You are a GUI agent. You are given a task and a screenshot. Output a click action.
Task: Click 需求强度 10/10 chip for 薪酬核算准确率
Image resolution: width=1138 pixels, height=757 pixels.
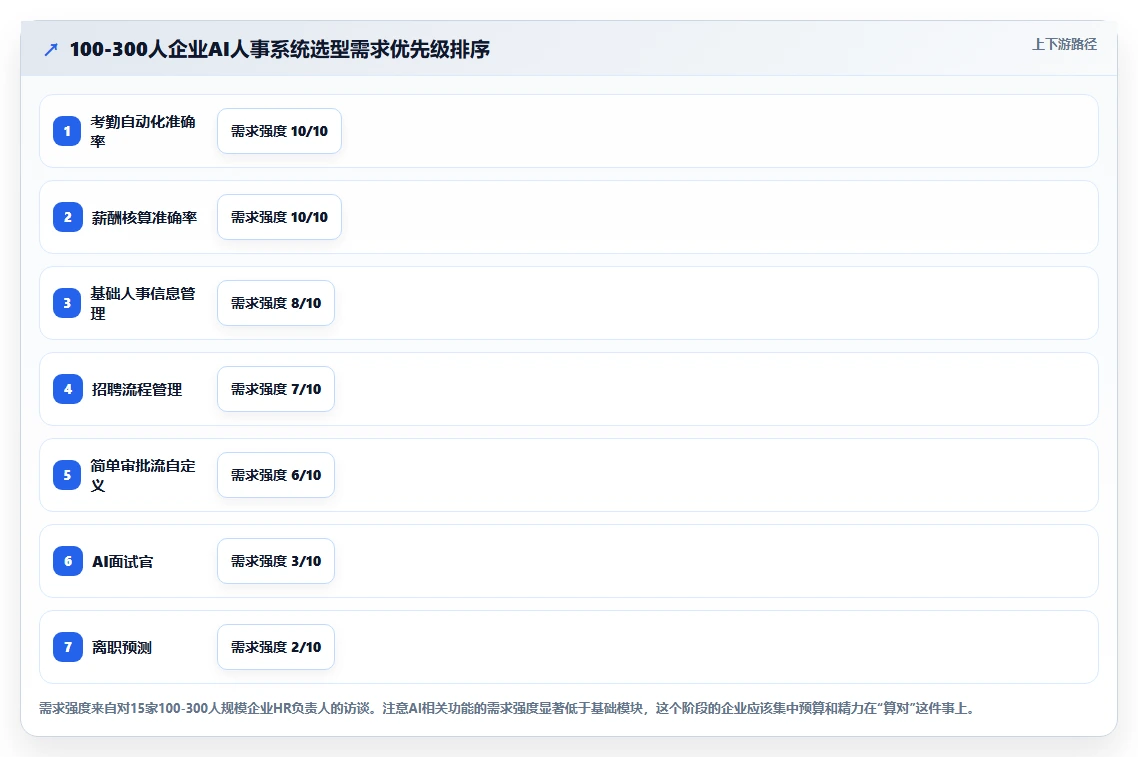point(279,217)
